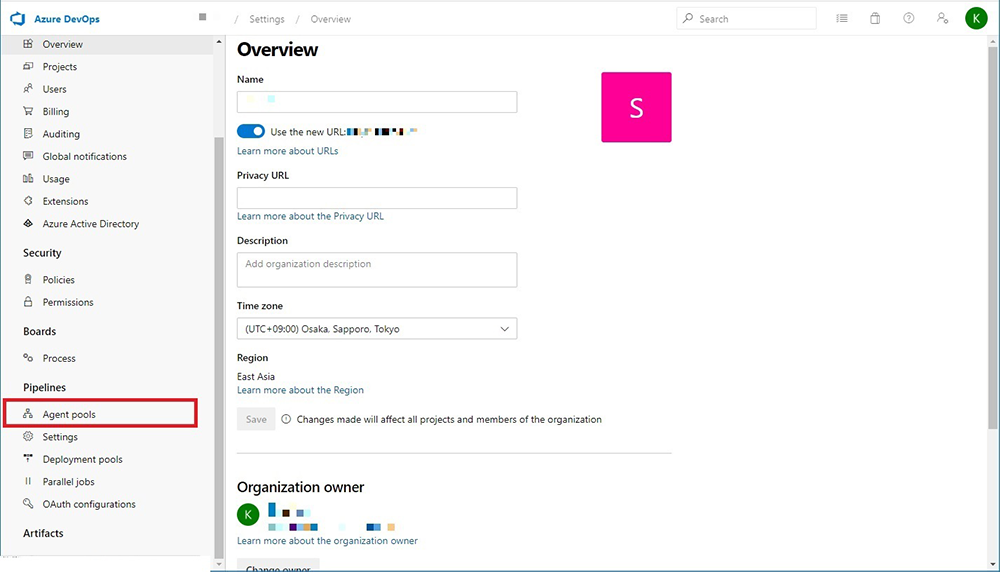Open the work items list icon in header
This screenshot has width=1000, height=572.
842,18
